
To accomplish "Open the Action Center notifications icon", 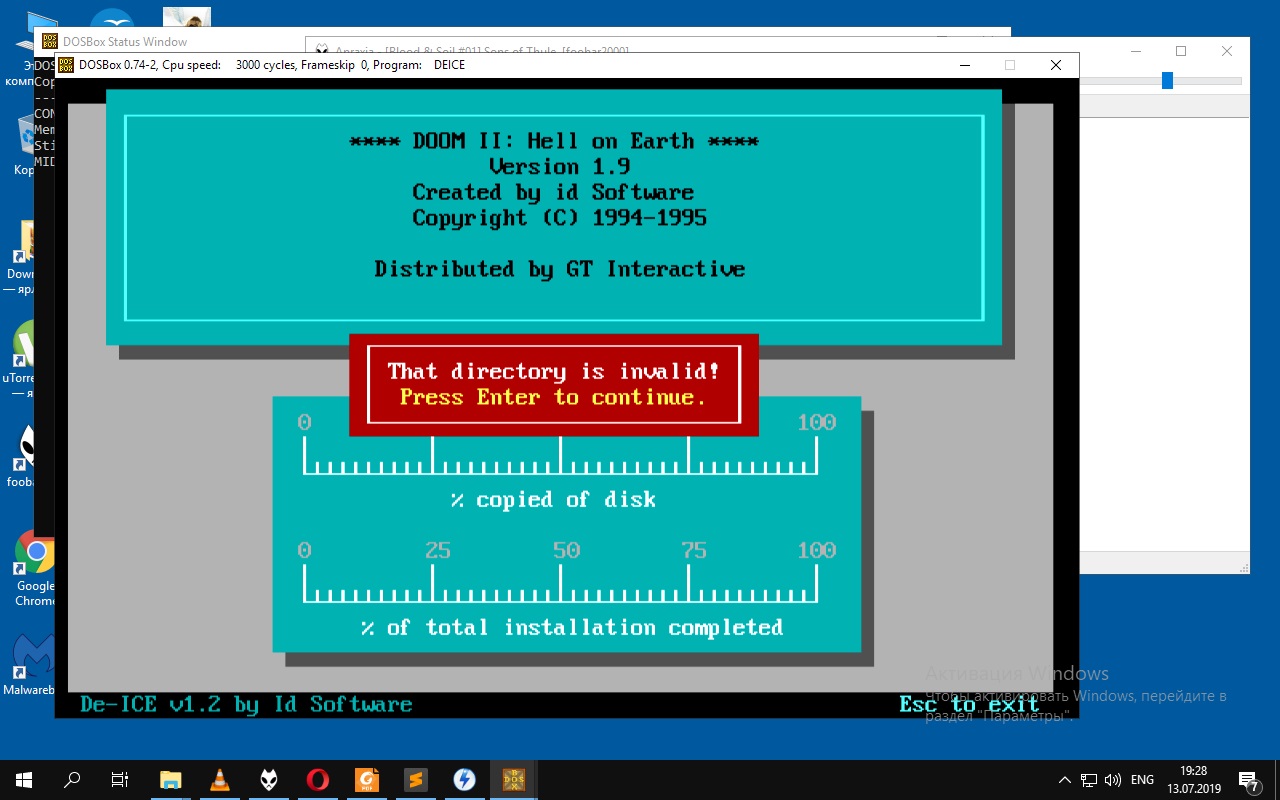I will click(x=1249, y=780).
